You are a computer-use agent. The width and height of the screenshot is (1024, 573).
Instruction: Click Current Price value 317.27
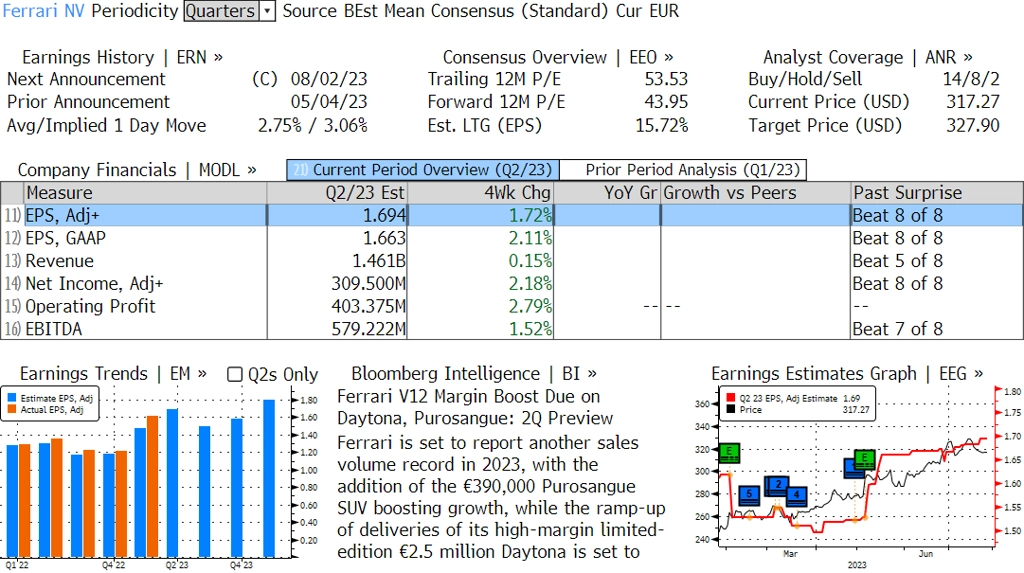[973, 103]
